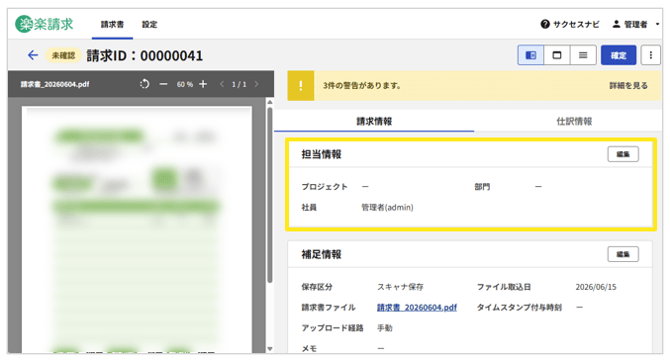Switch to the 仕訳情報 tab
Screen dimensions: 670x361
[x=574, y=121]
